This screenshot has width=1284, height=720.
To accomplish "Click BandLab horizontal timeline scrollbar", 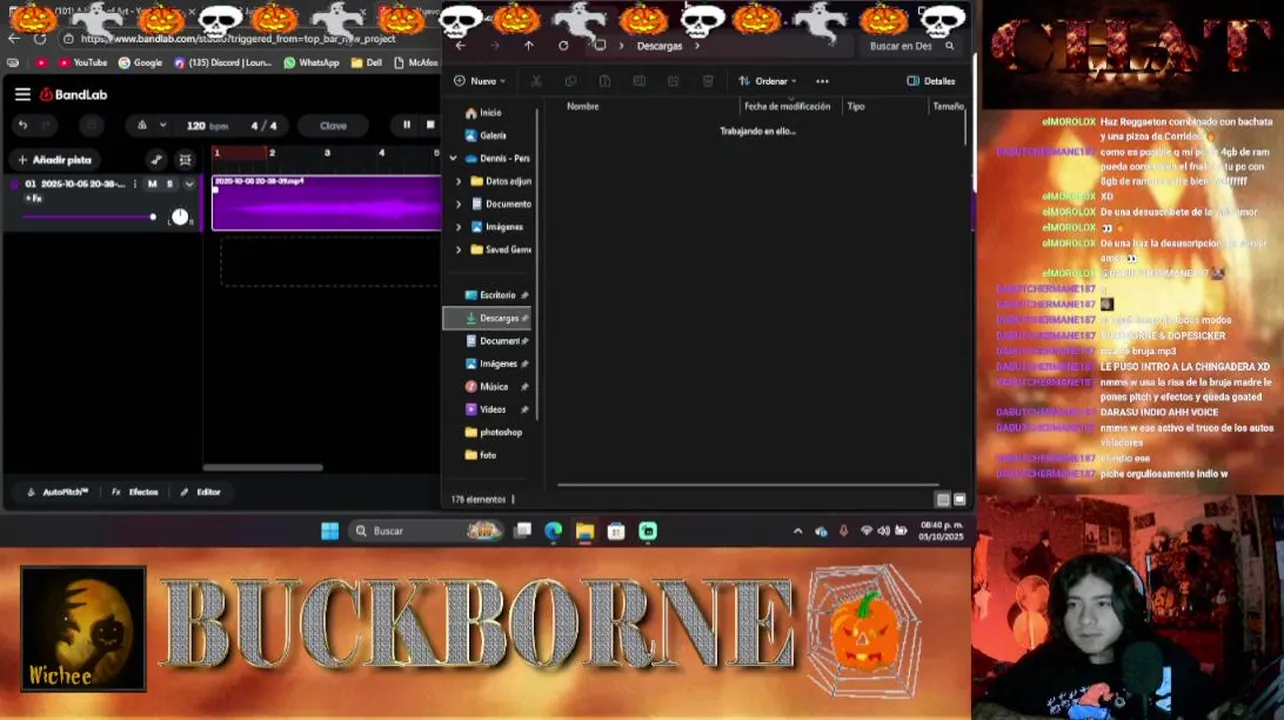I will [x=263, y=467].
